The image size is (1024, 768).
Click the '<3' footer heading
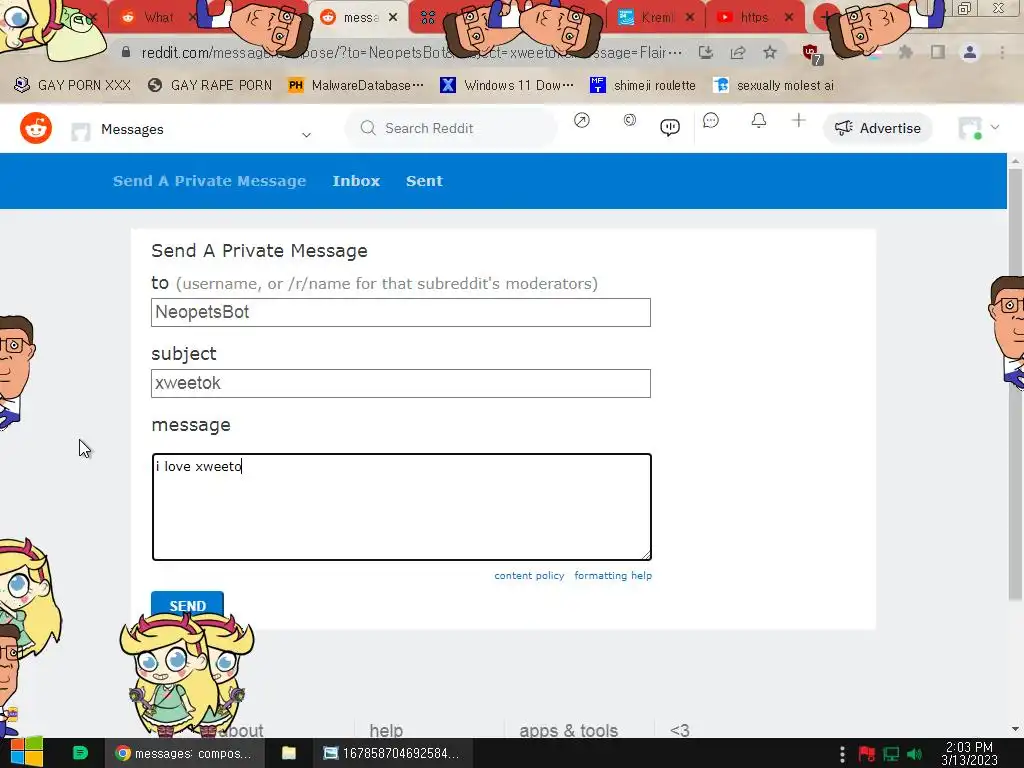point(680,729)
